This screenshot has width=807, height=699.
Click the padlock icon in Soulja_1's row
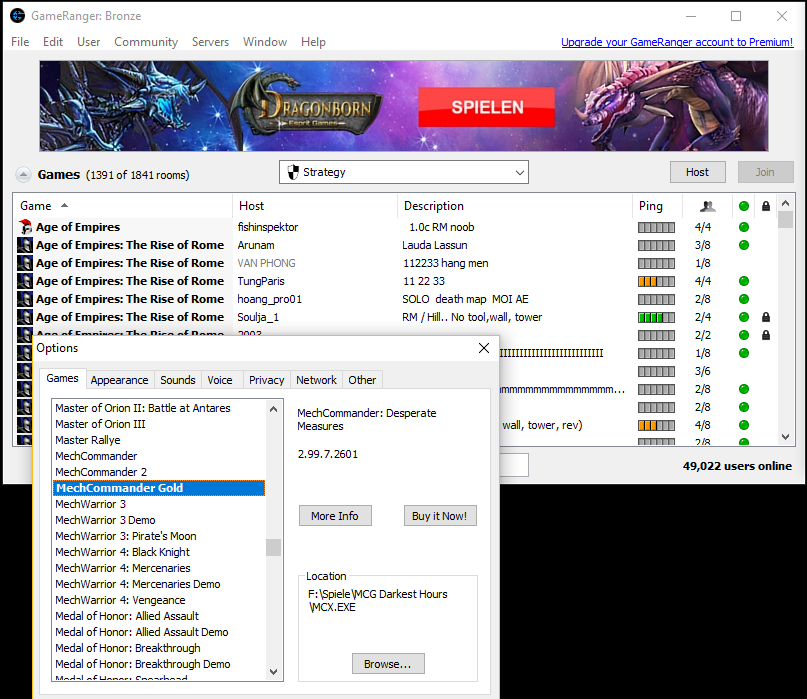766,317
